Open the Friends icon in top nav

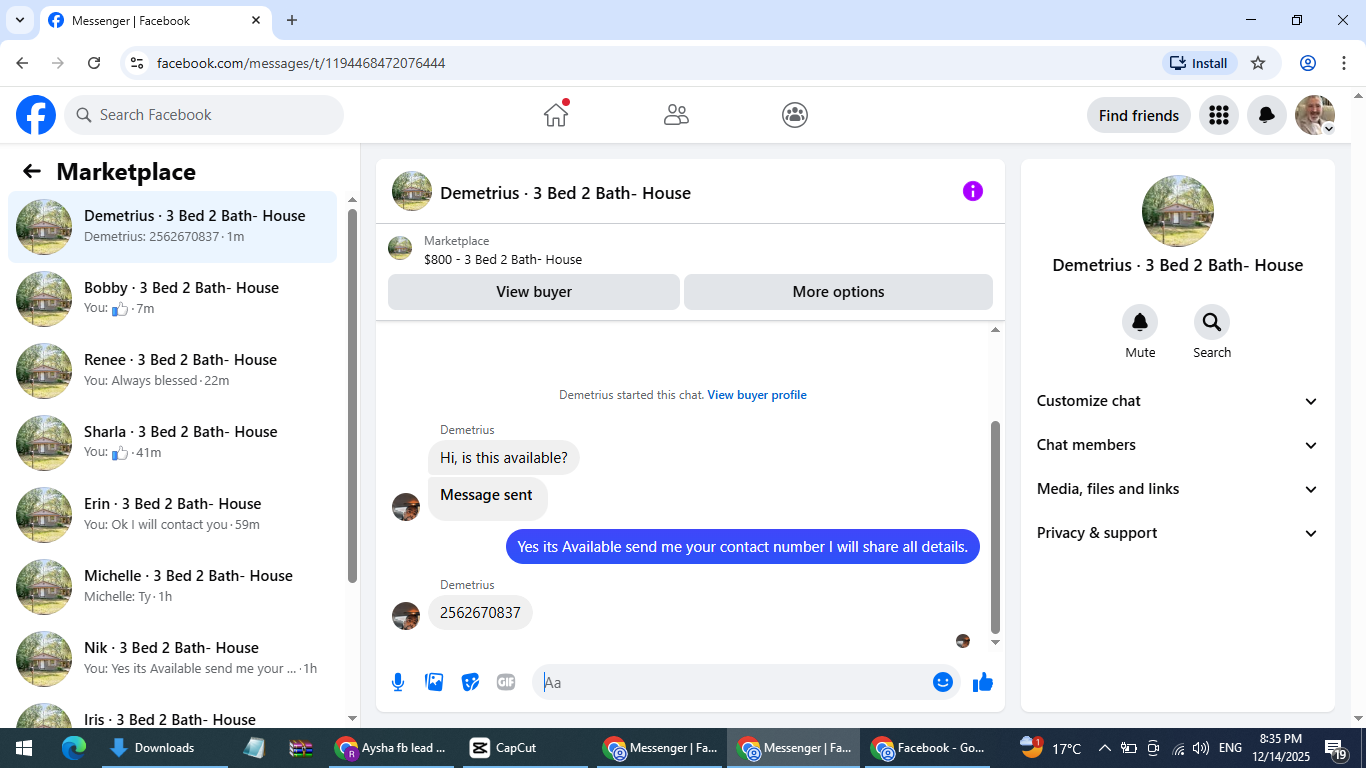[x=676, y=115]
